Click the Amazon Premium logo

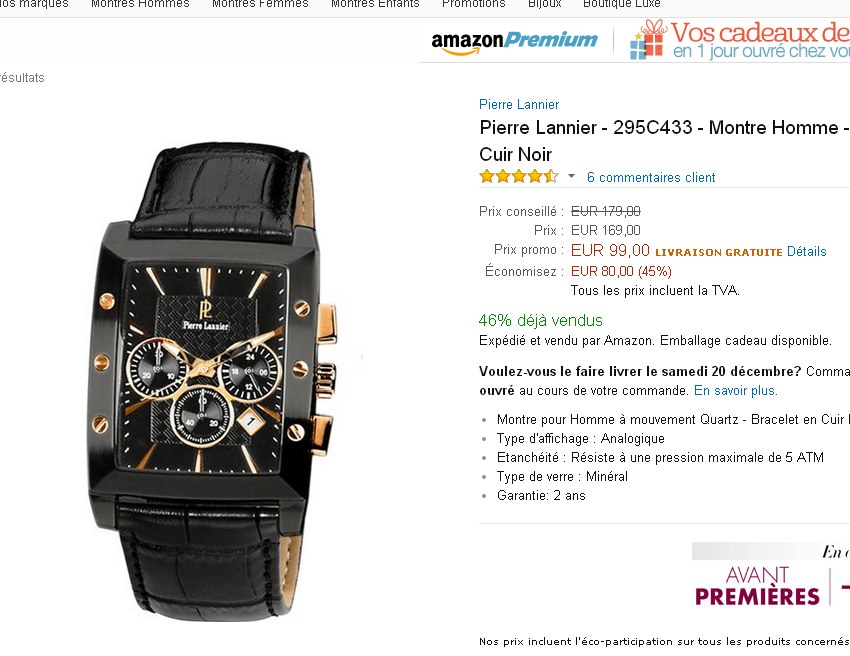point(514,42)
